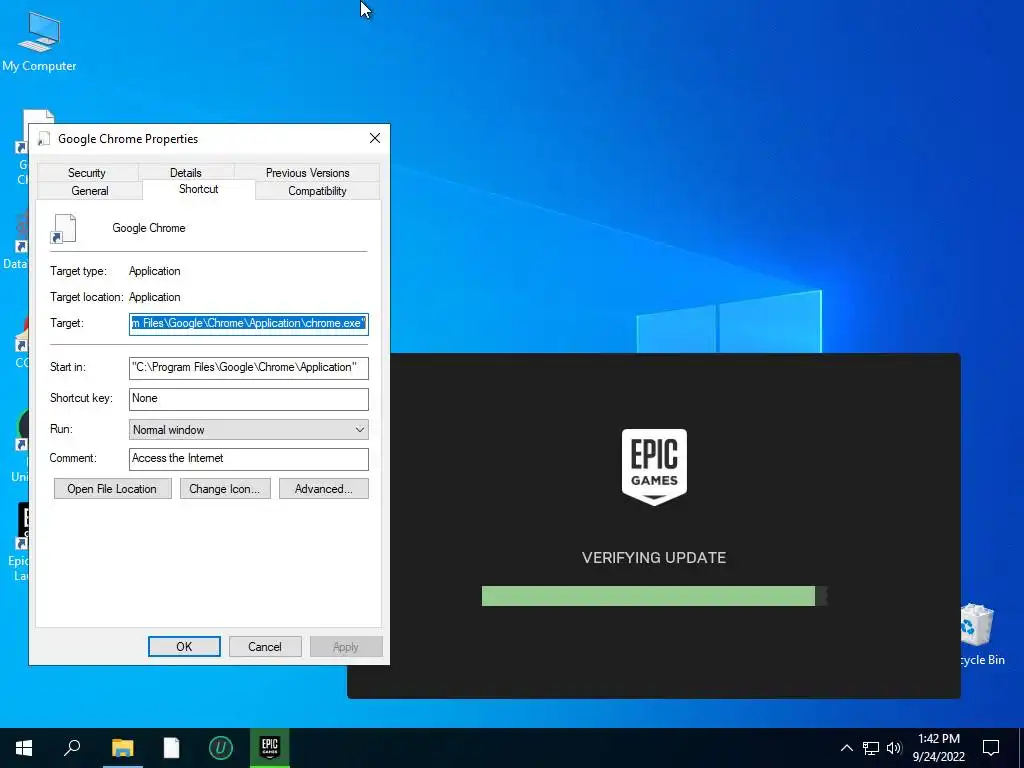The image size is (1024, 768).
Task: Click Open File Location button
Action: tap(112, 488)
